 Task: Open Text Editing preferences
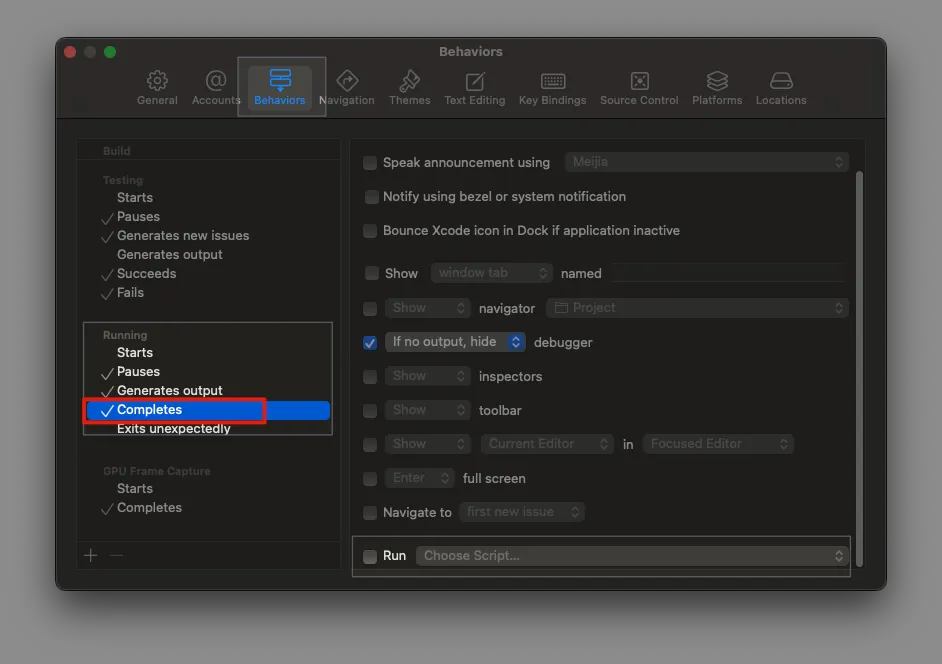pos(474,88)
